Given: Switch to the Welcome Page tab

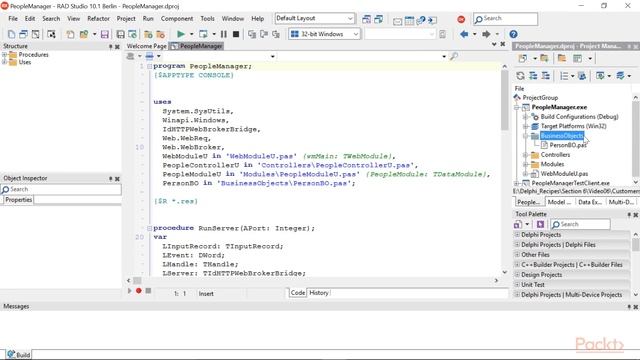Looking at the screenshot, I should point(146,46).
